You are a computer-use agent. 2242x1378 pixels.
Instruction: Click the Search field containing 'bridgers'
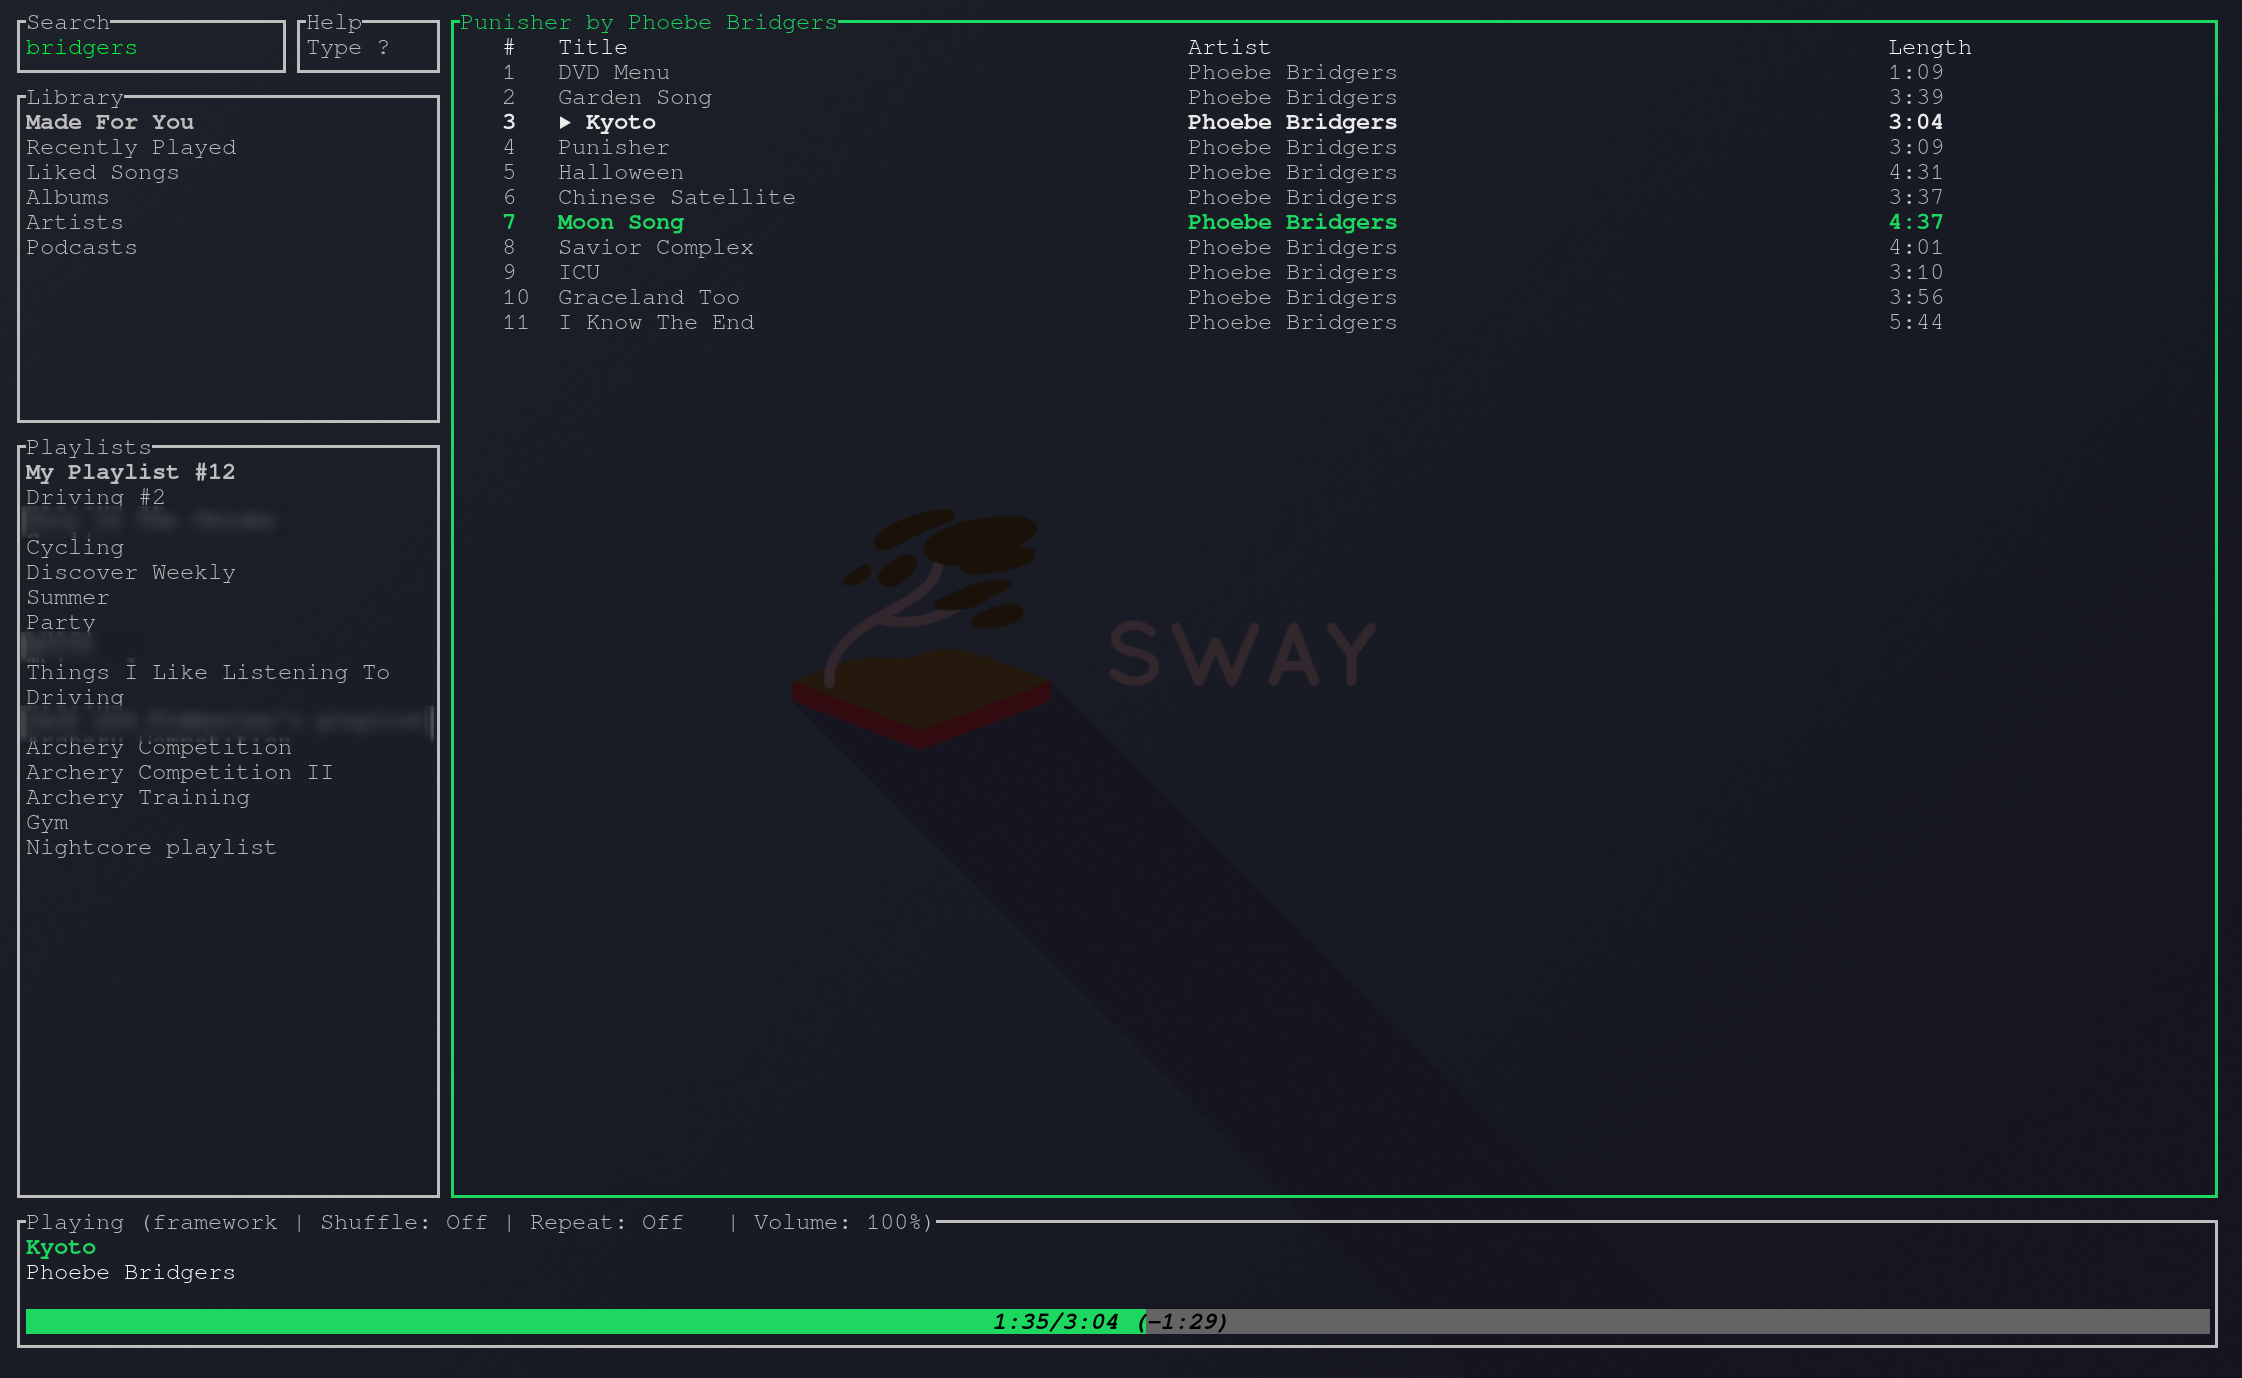coord(151,47)
